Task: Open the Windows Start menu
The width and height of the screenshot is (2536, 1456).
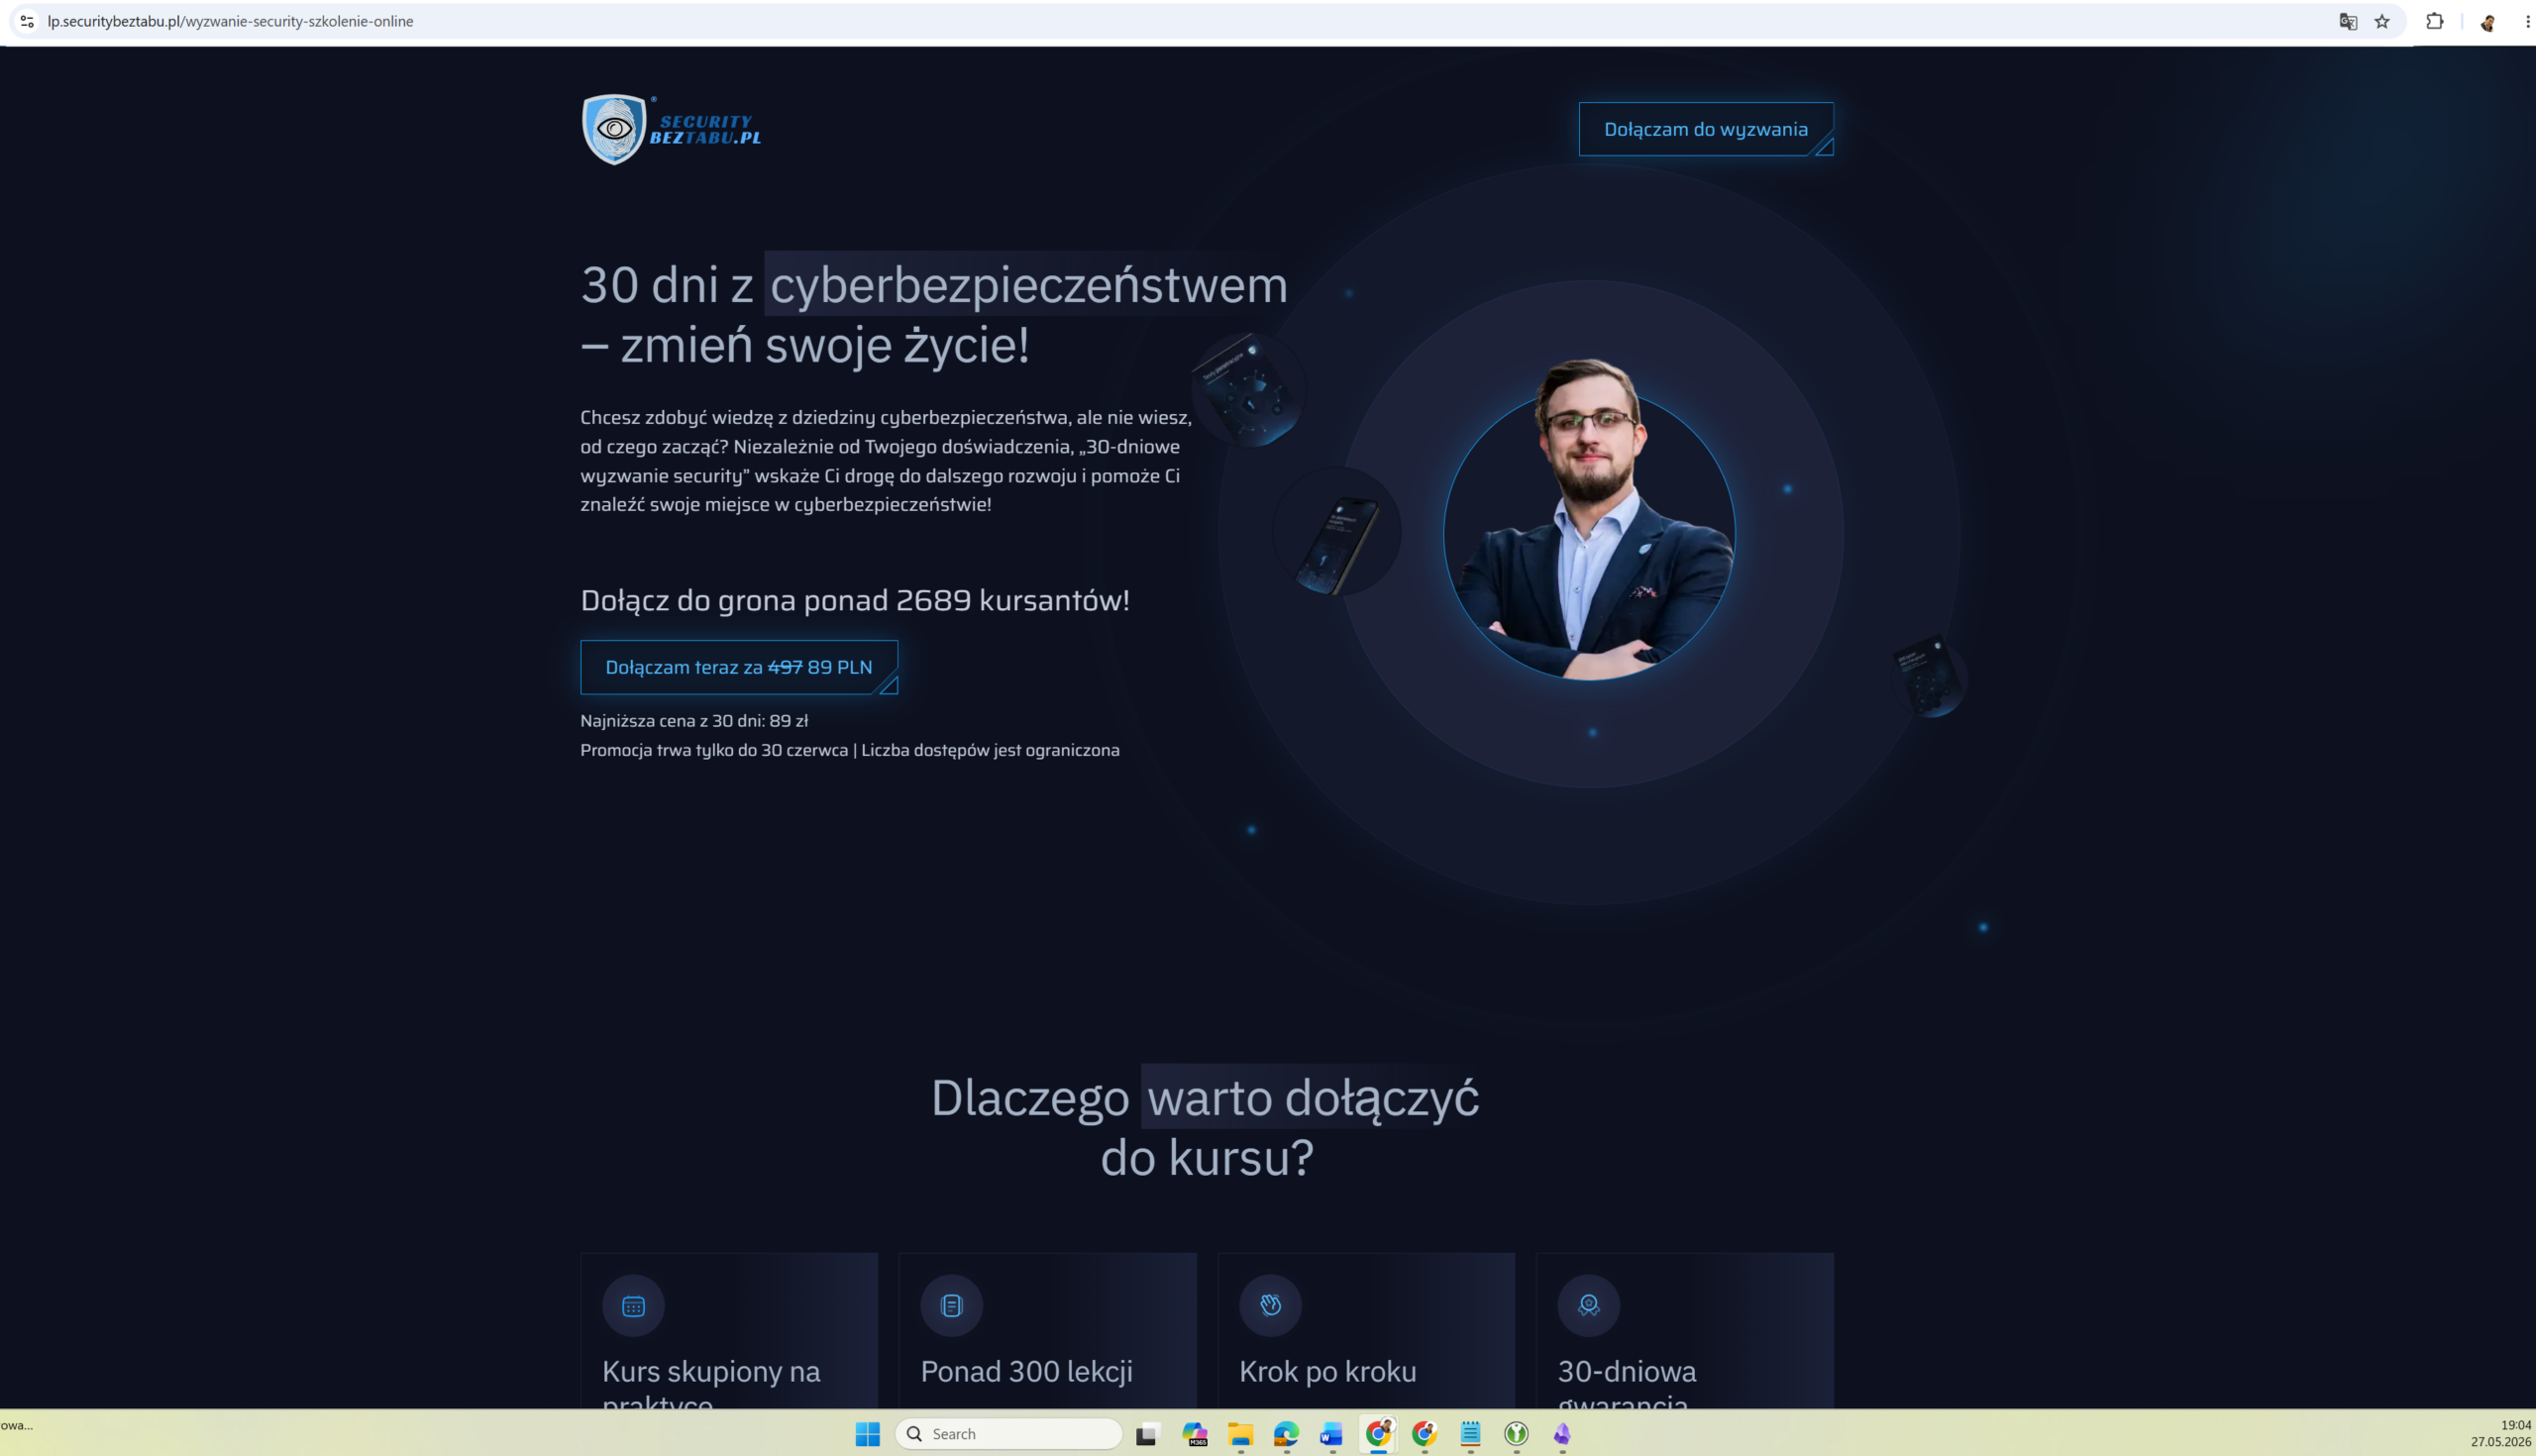Action: pos(867,1434)
